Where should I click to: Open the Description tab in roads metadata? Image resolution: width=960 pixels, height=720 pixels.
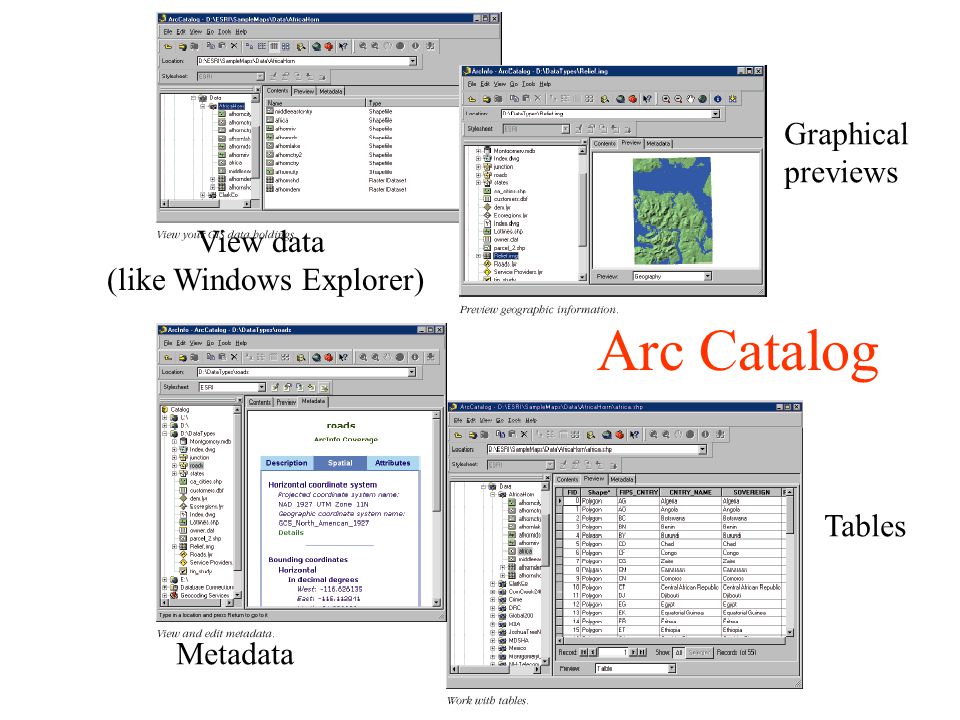pyautogui.click(x=287, y=463)
